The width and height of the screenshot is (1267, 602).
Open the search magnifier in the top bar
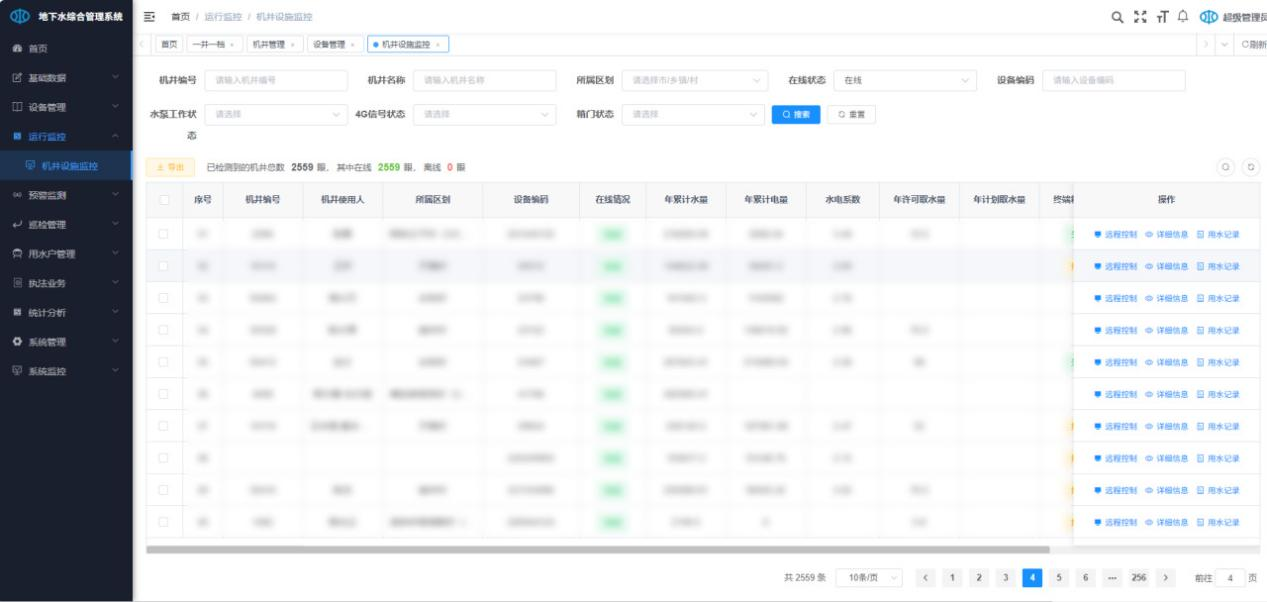(x=1118, y=17)
